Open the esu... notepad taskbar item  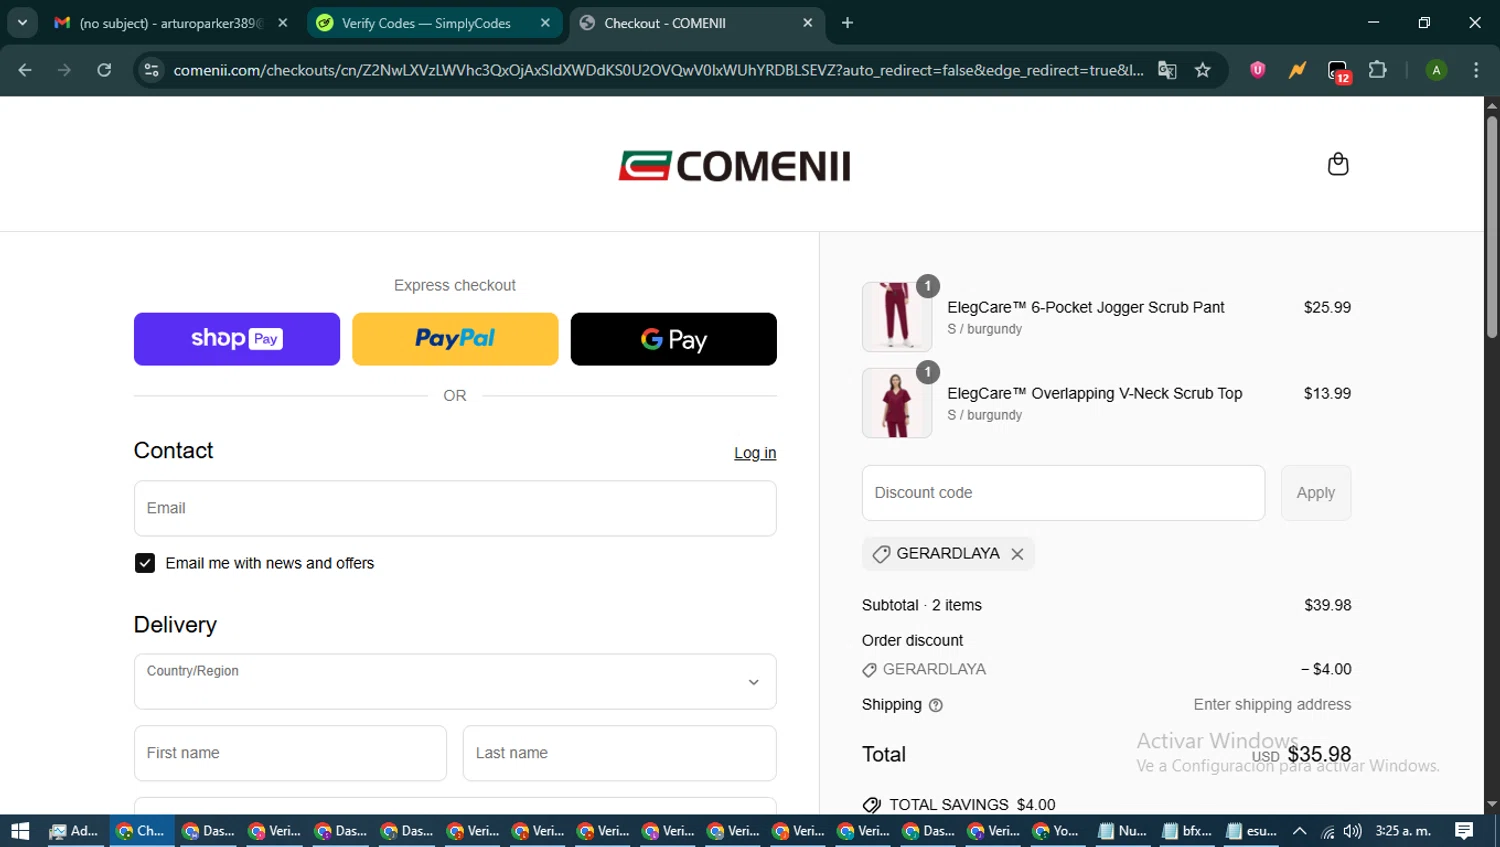(x=1252, y=831)
